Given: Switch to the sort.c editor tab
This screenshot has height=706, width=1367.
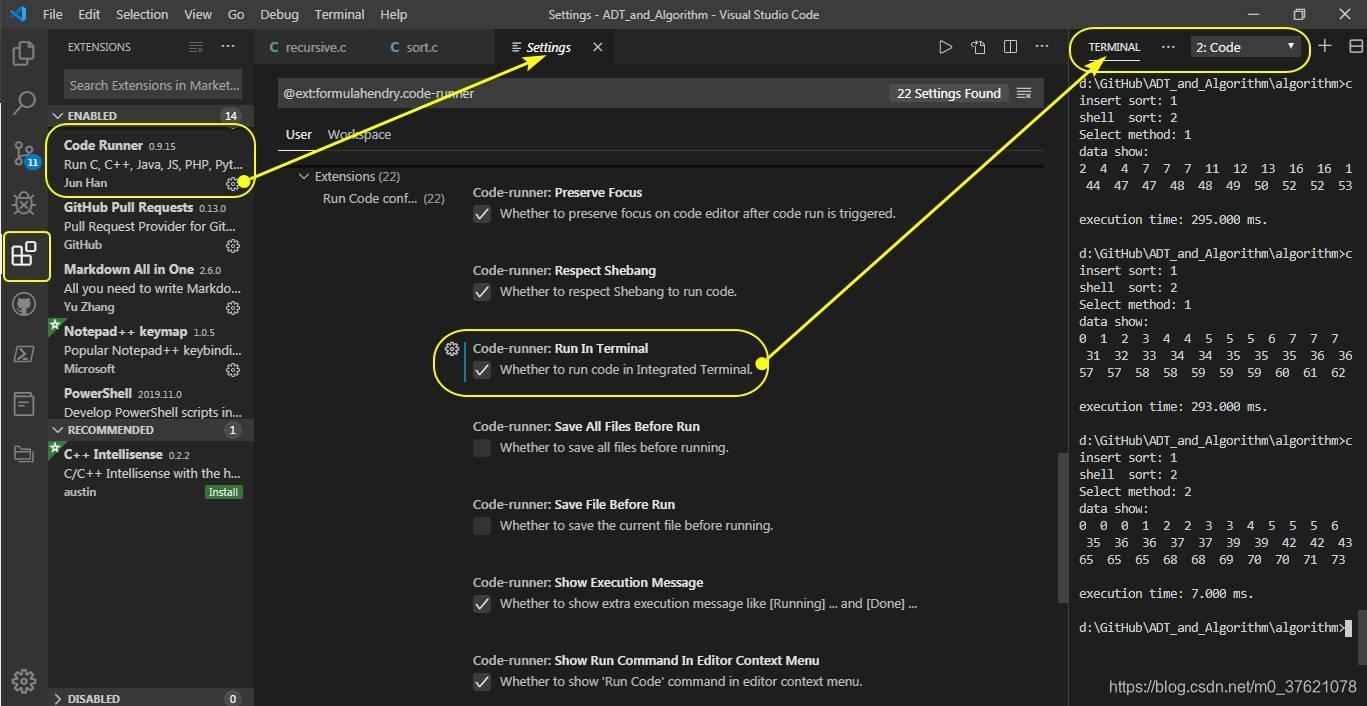Looking at the screenshot, I should [x=433, y=47].
